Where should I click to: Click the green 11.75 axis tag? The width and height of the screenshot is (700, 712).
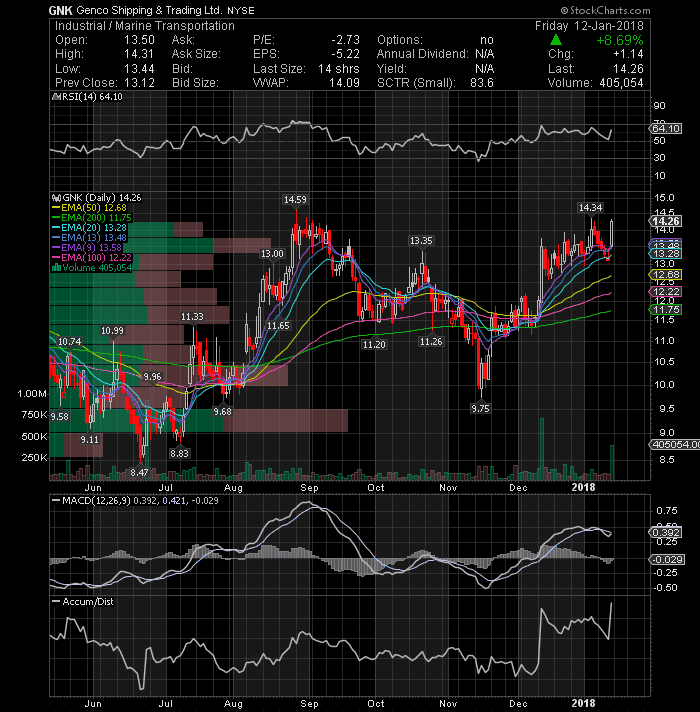(x=665, y=310)
